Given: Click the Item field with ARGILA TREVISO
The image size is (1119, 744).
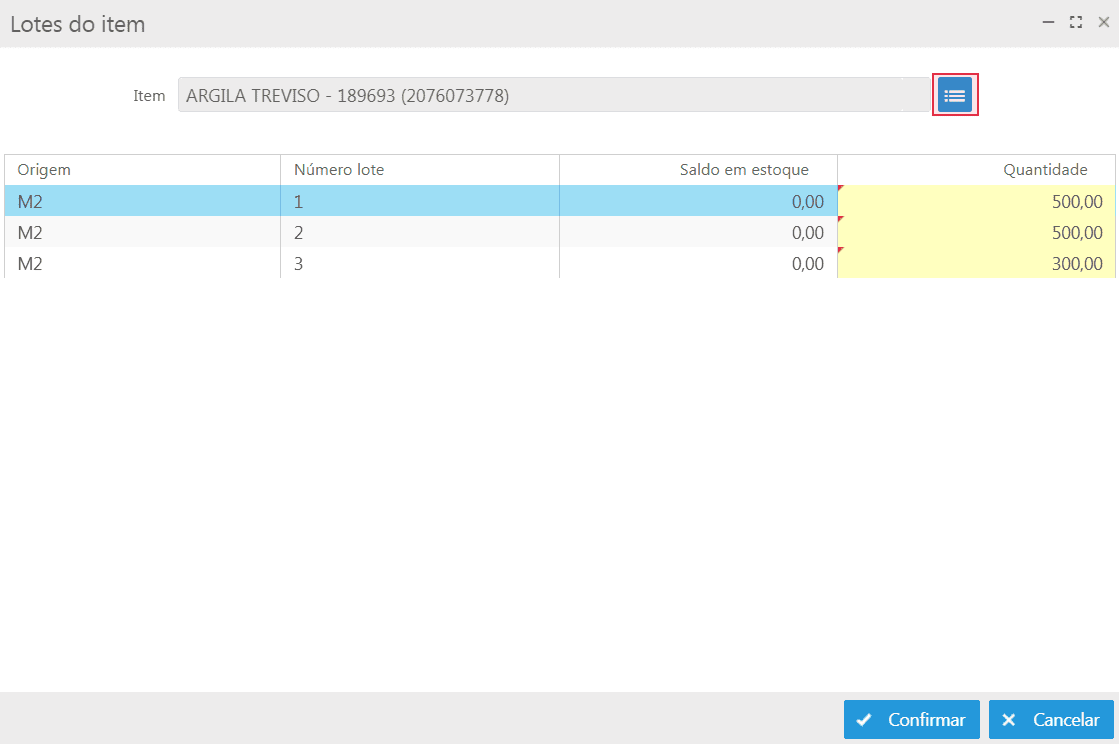Looking at the screenshot, I should tap(553, 96).
